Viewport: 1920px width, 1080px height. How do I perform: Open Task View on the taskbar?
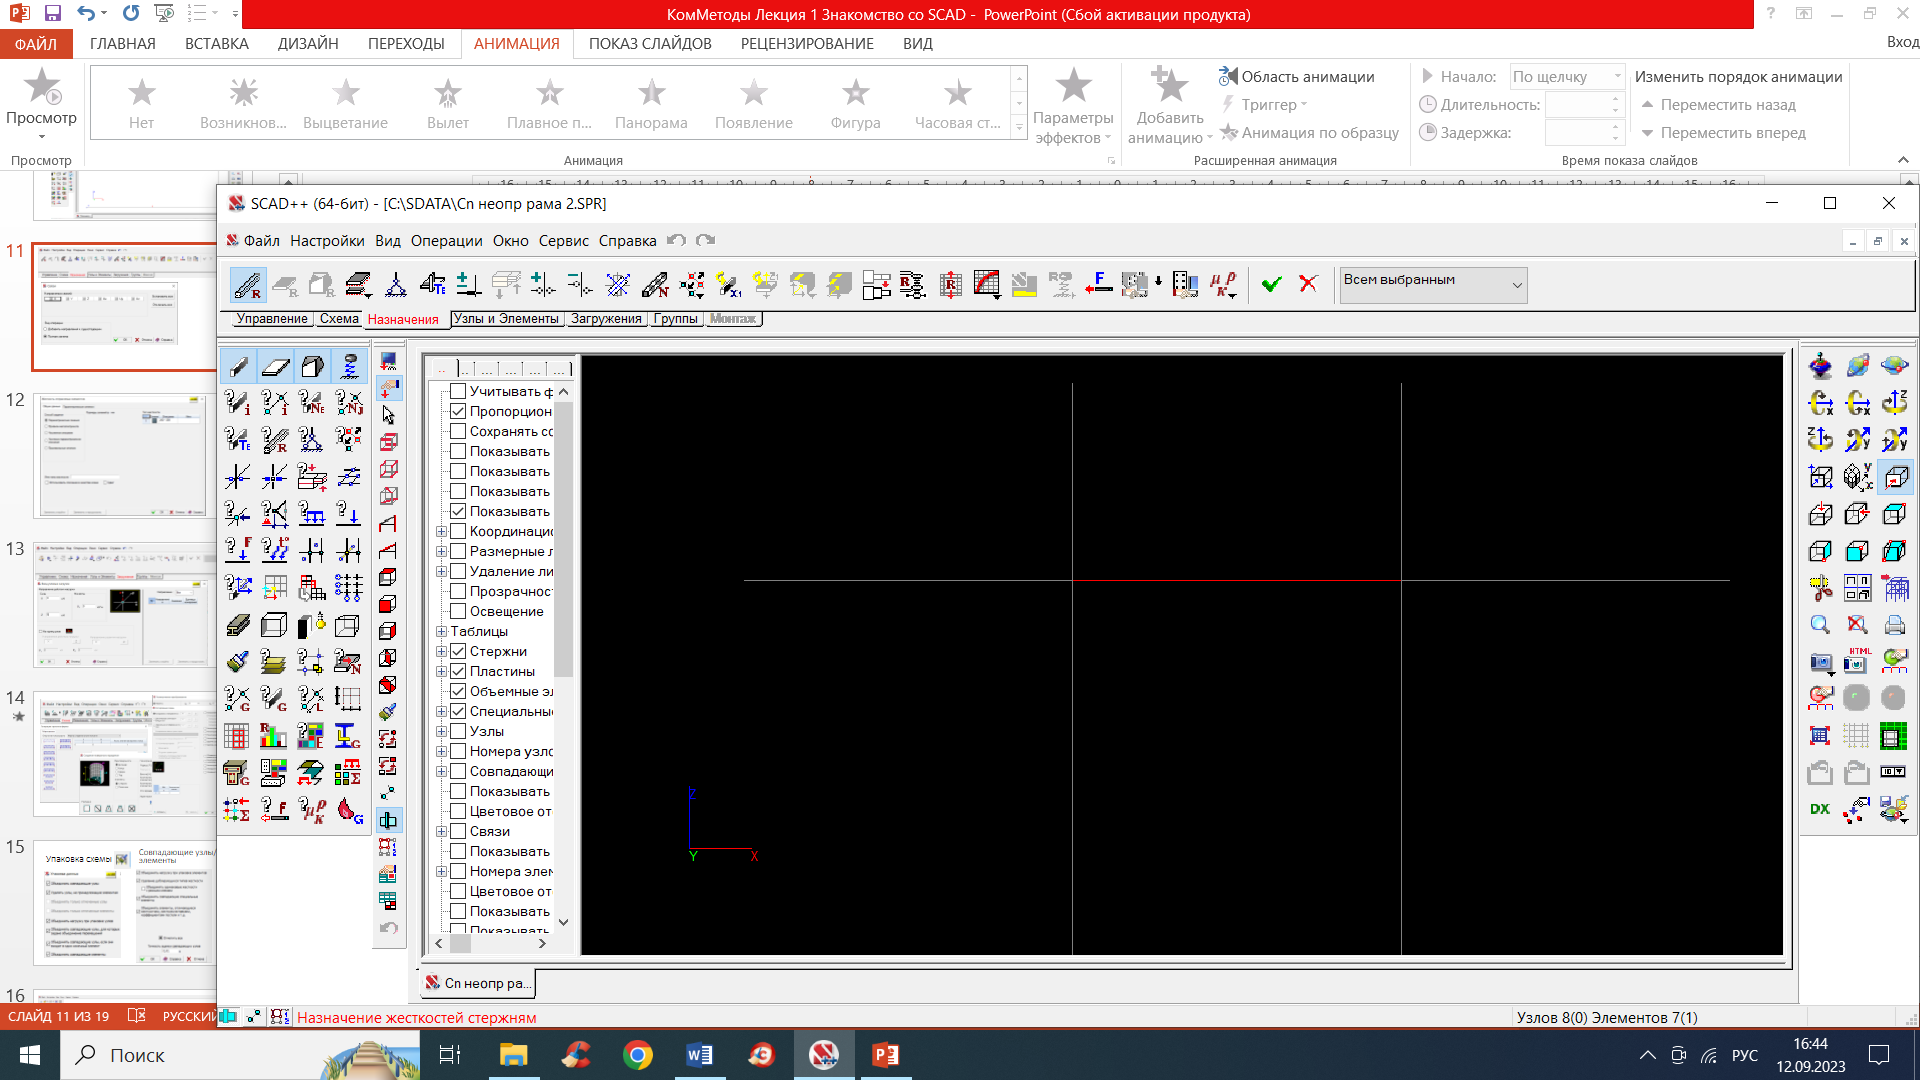450,1055
